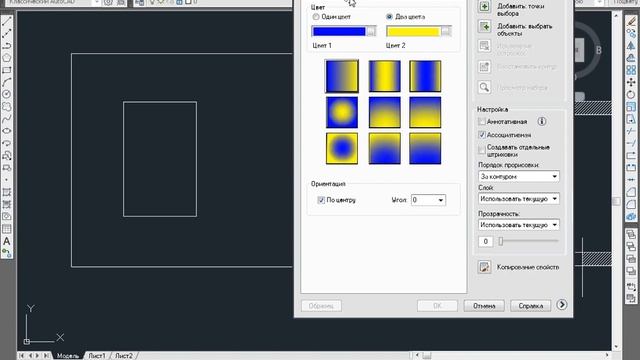Select the Spline tool

pyautogui.click(x=7, y=119)
